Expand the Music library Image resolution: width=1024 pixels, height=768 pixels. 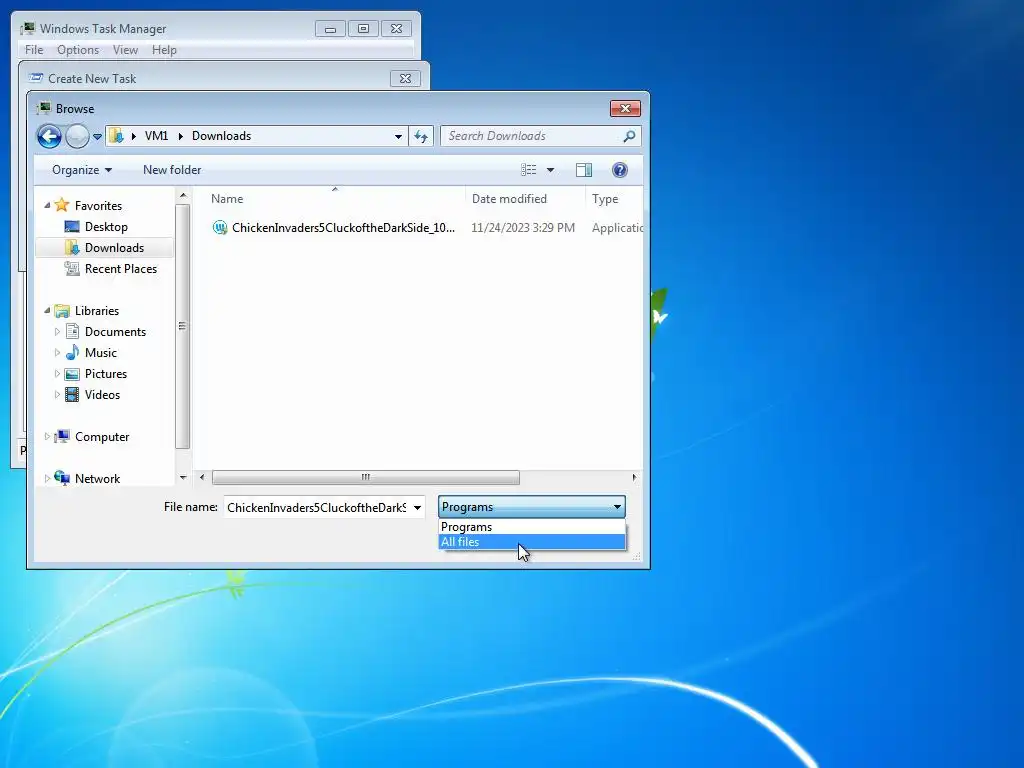[x=57, y=353]
